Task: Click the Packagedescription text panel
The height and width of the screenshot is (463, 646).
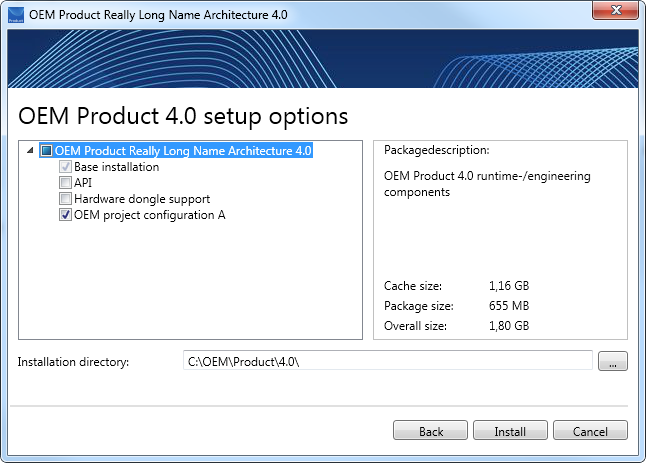Action: [500, 240]
